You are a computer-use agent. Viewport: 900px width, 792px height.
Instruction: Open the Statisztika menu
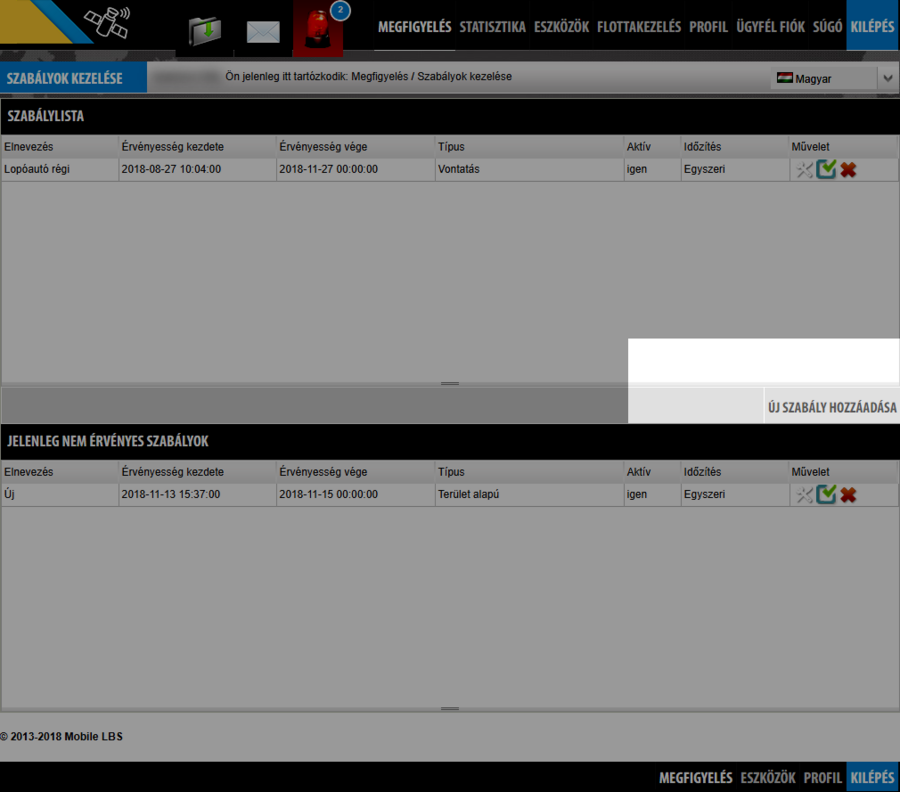[x=492, y=27]
